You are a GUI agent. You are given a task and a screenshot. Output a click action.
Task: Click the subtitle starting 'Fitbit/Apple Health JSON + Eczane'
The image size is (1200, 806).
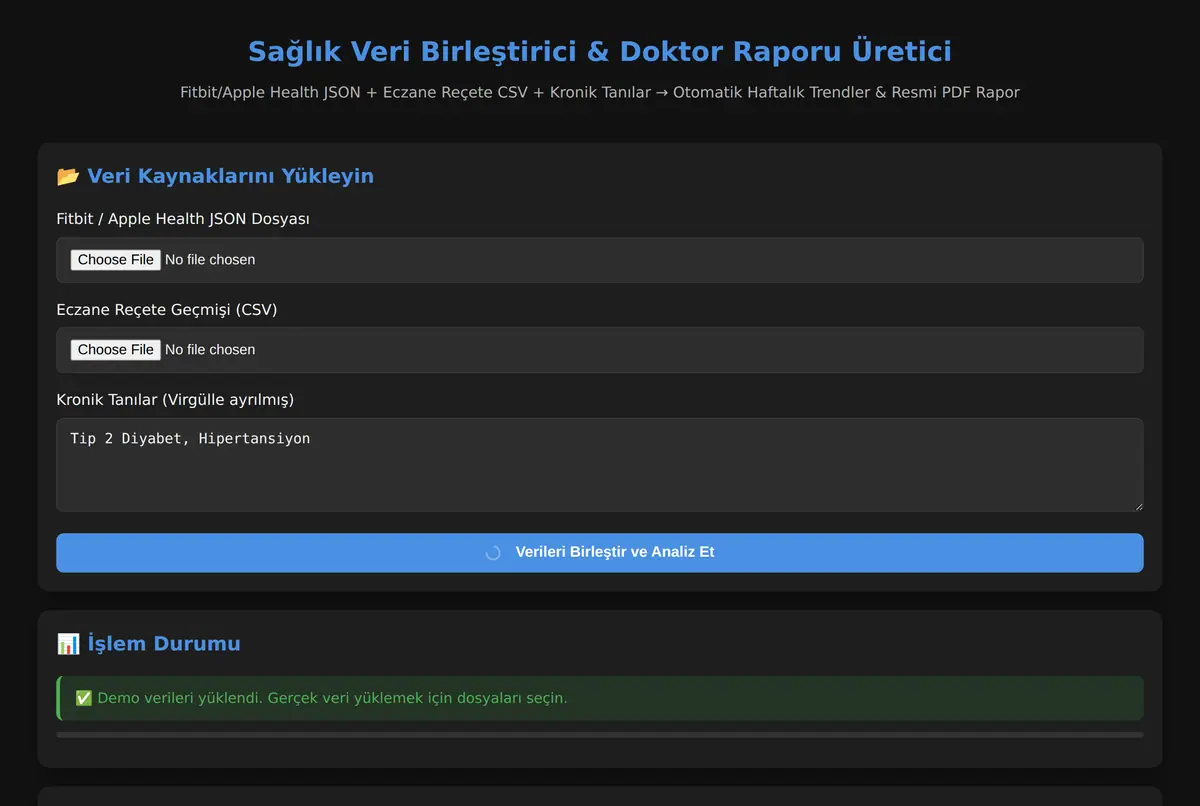pyautogui.click(x=600, y=93)
